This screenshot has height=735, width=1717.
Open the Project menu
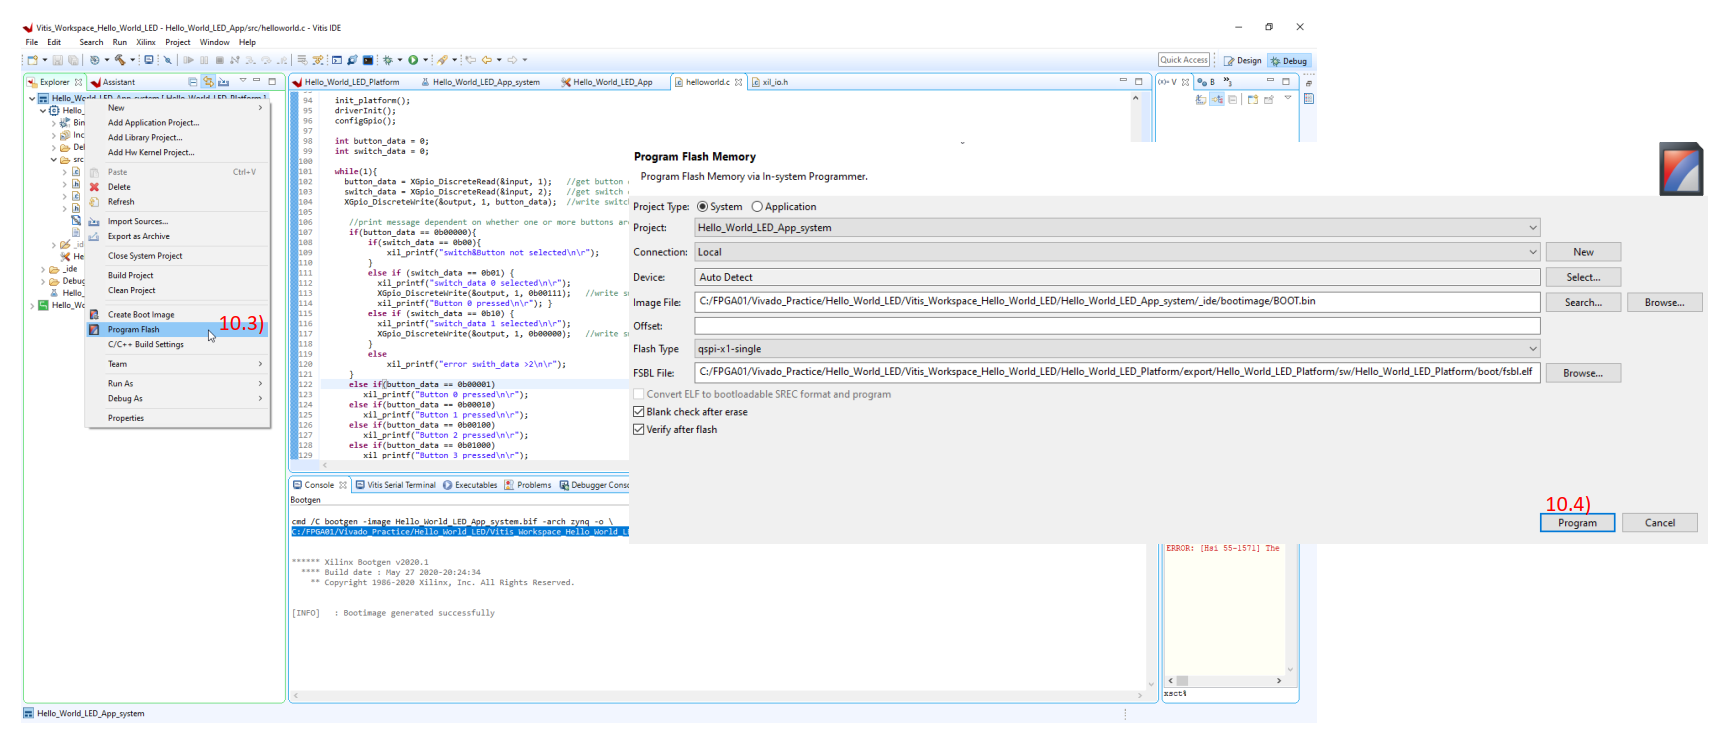178,42
